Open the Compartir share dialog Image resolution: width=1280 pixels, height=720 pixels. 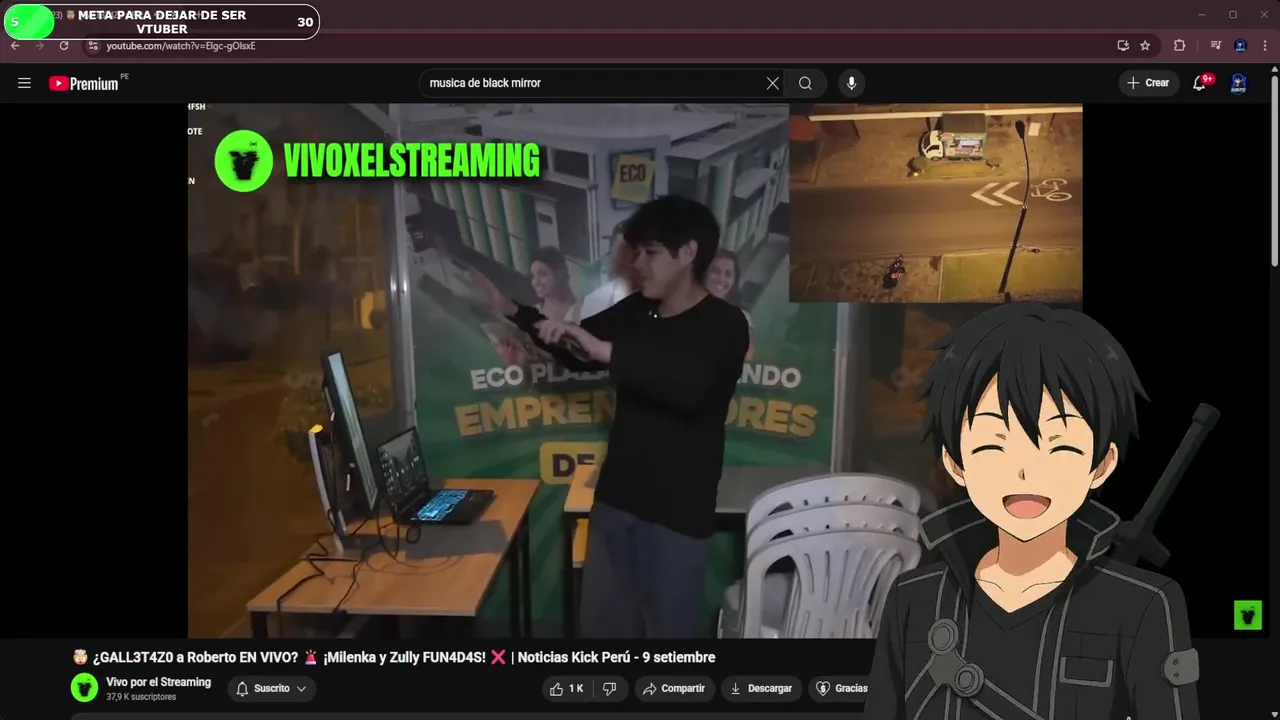click(674, 688)
